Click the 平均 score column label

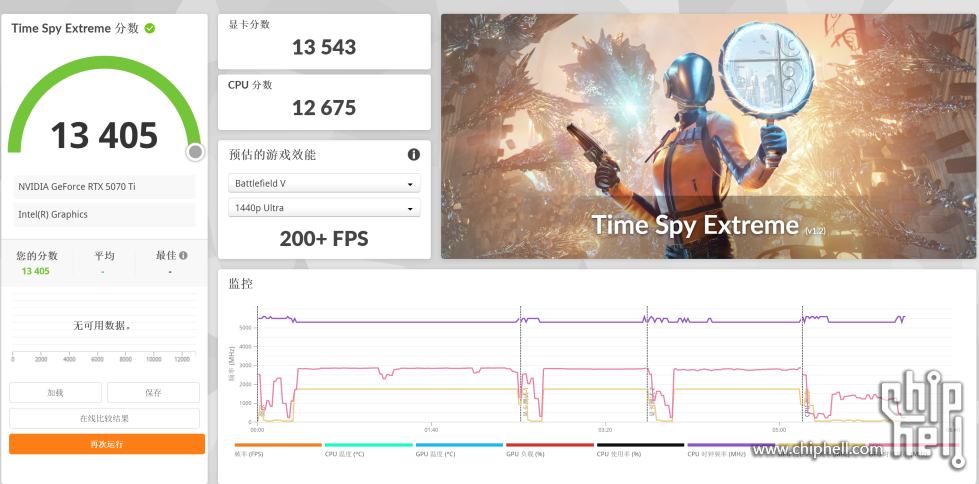pyautogui.click(x=104, y=255)
